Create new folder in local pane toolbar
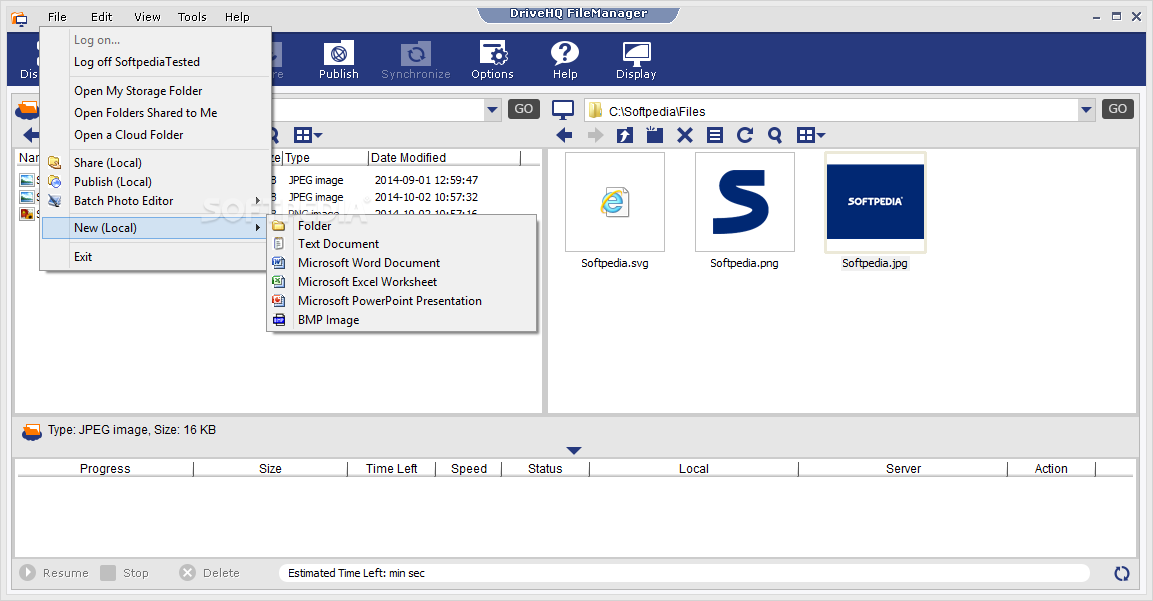 coord(654,135)
